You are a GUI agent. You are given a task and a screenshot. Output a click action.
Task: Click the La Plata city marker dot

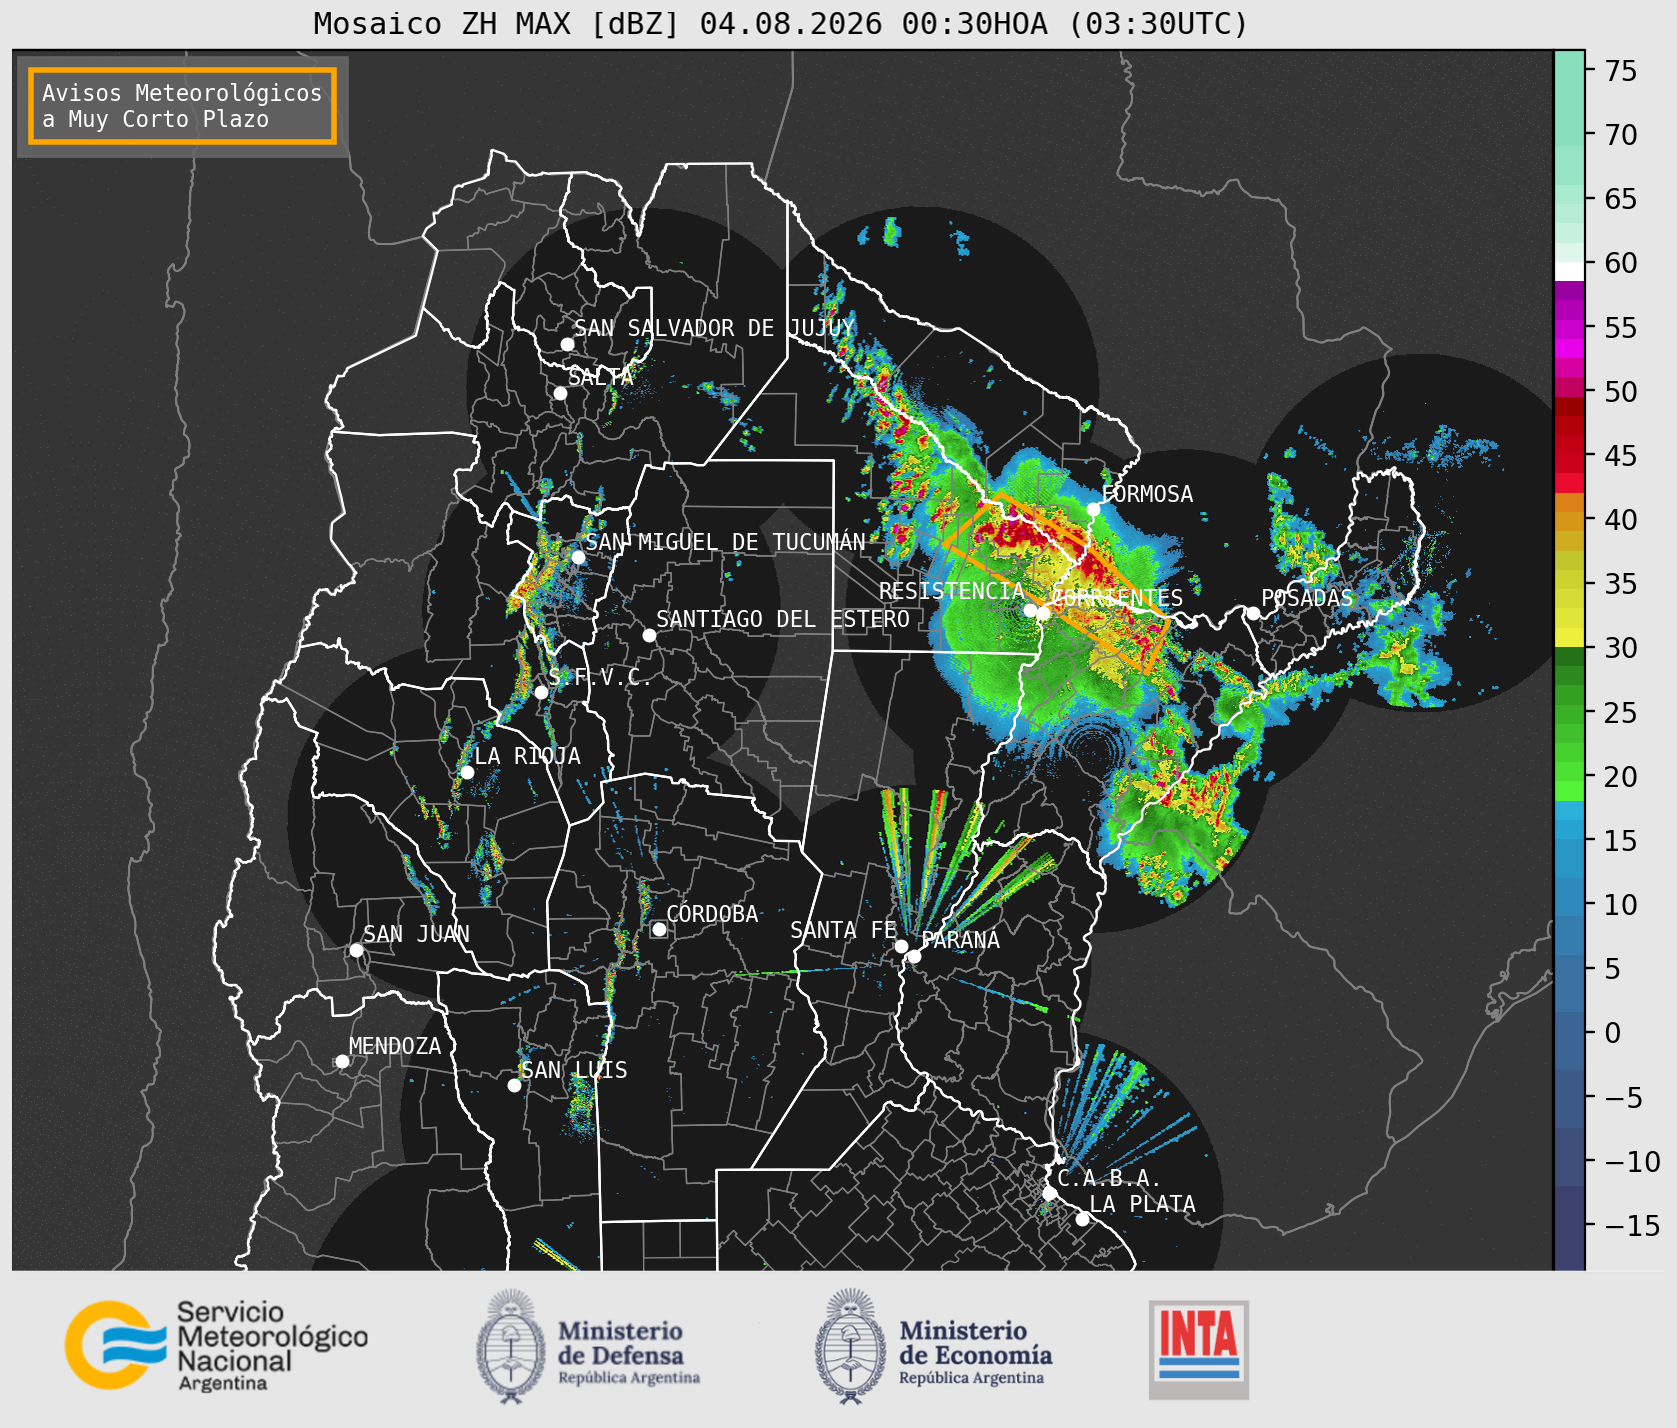pyautogui.click(x=1082, y=1219)
